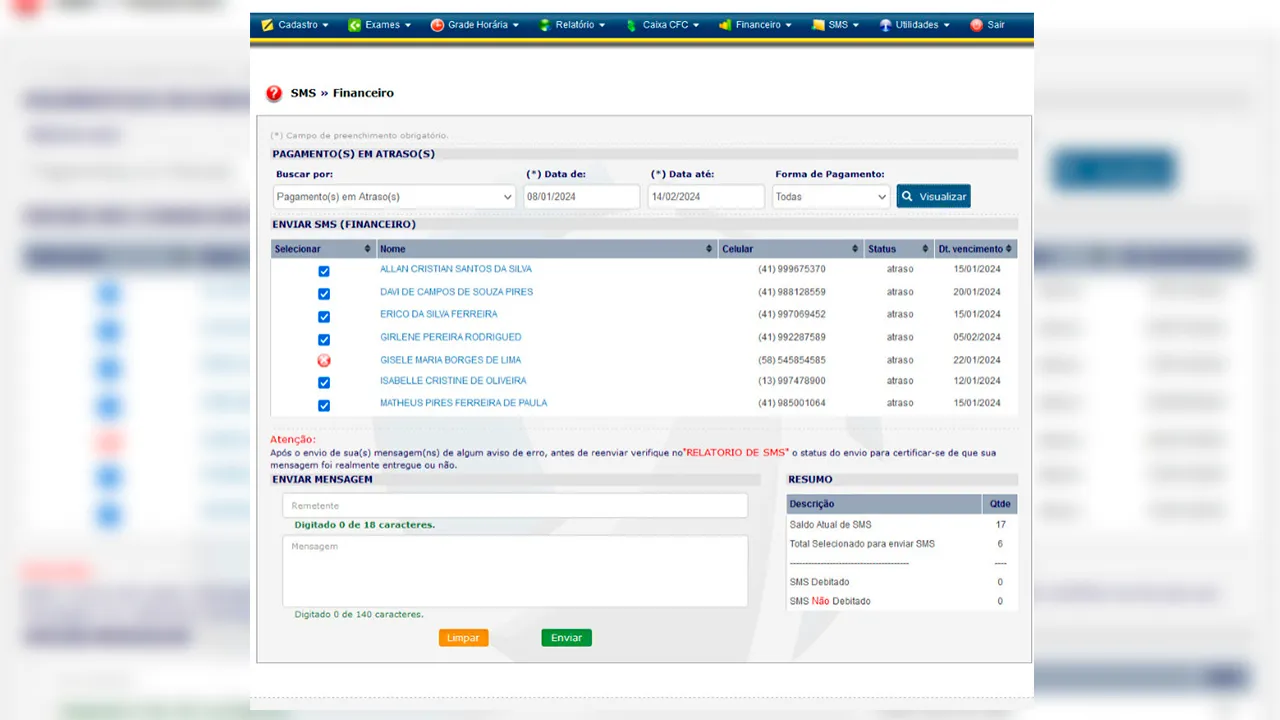Click the Grade Horária clock icon

click(437, 25)
